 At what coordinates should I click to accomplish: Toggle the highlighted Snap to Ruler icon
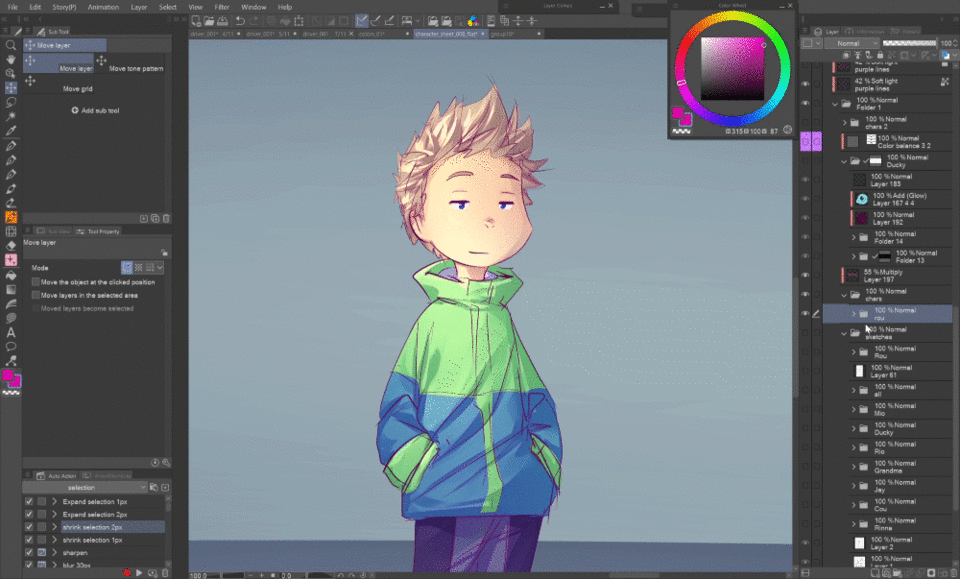tap(362, 21)
